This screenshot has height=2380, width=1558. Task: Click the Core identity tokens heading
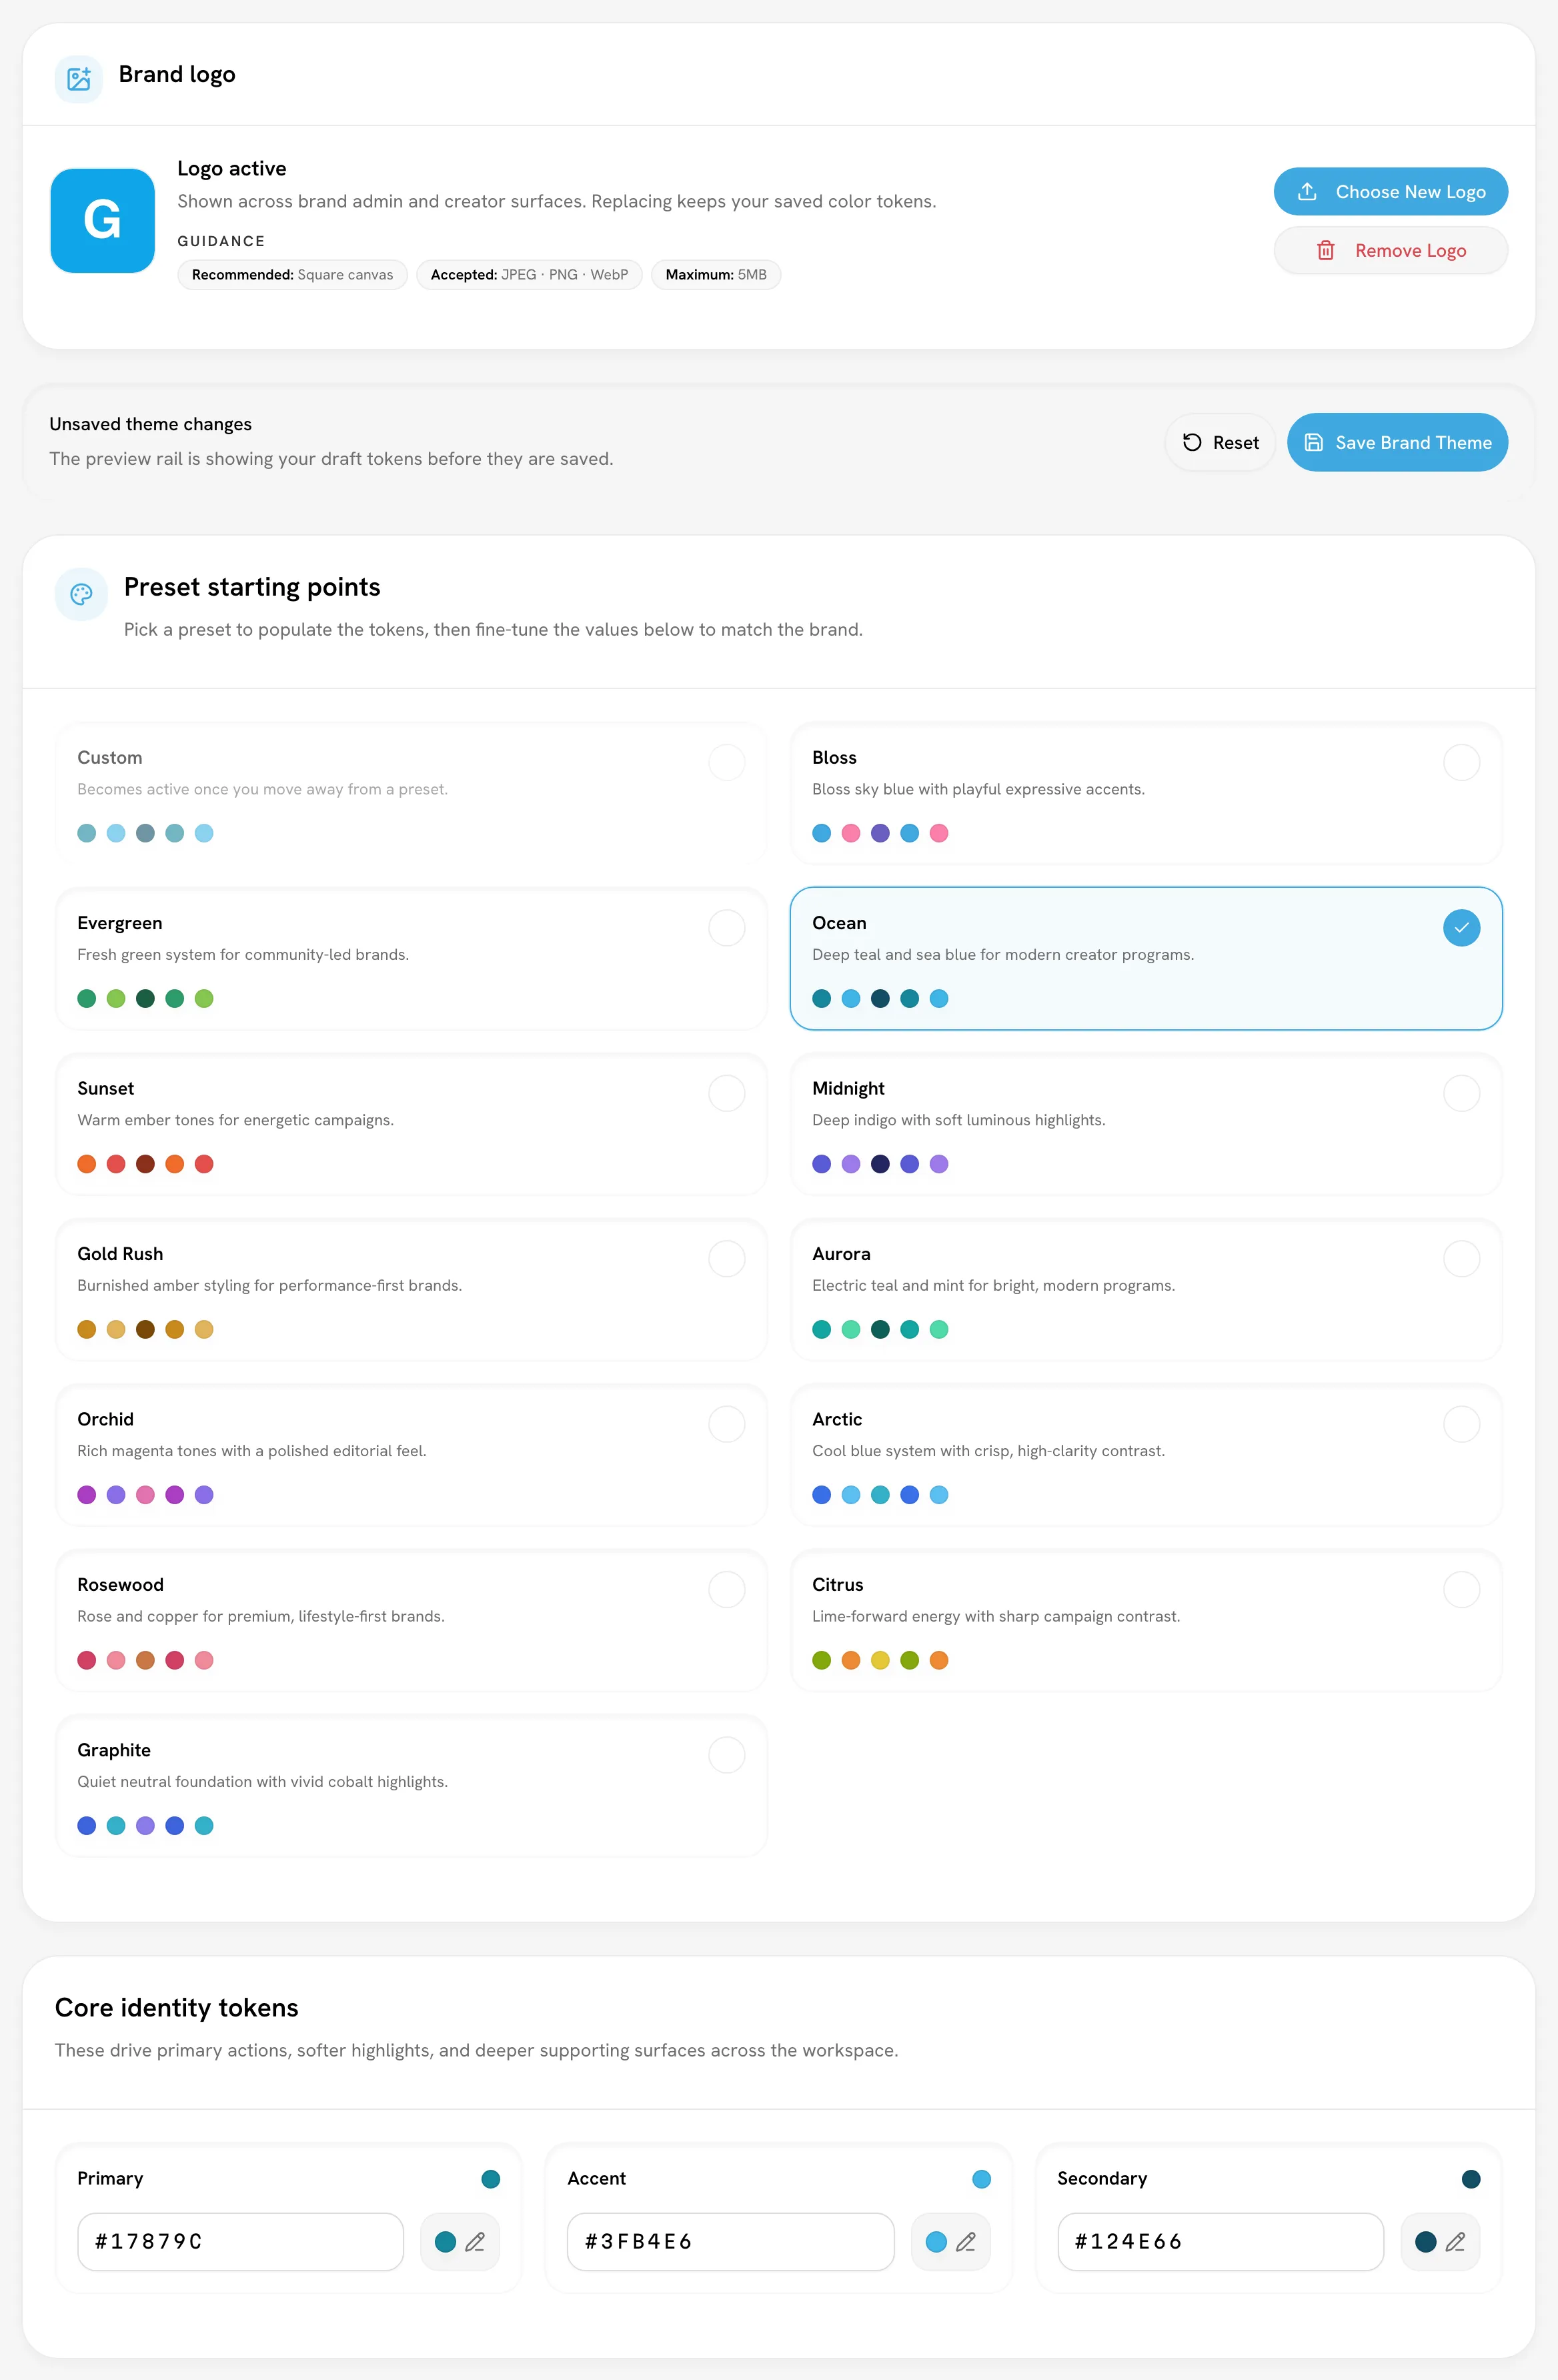click(177, 2008)
